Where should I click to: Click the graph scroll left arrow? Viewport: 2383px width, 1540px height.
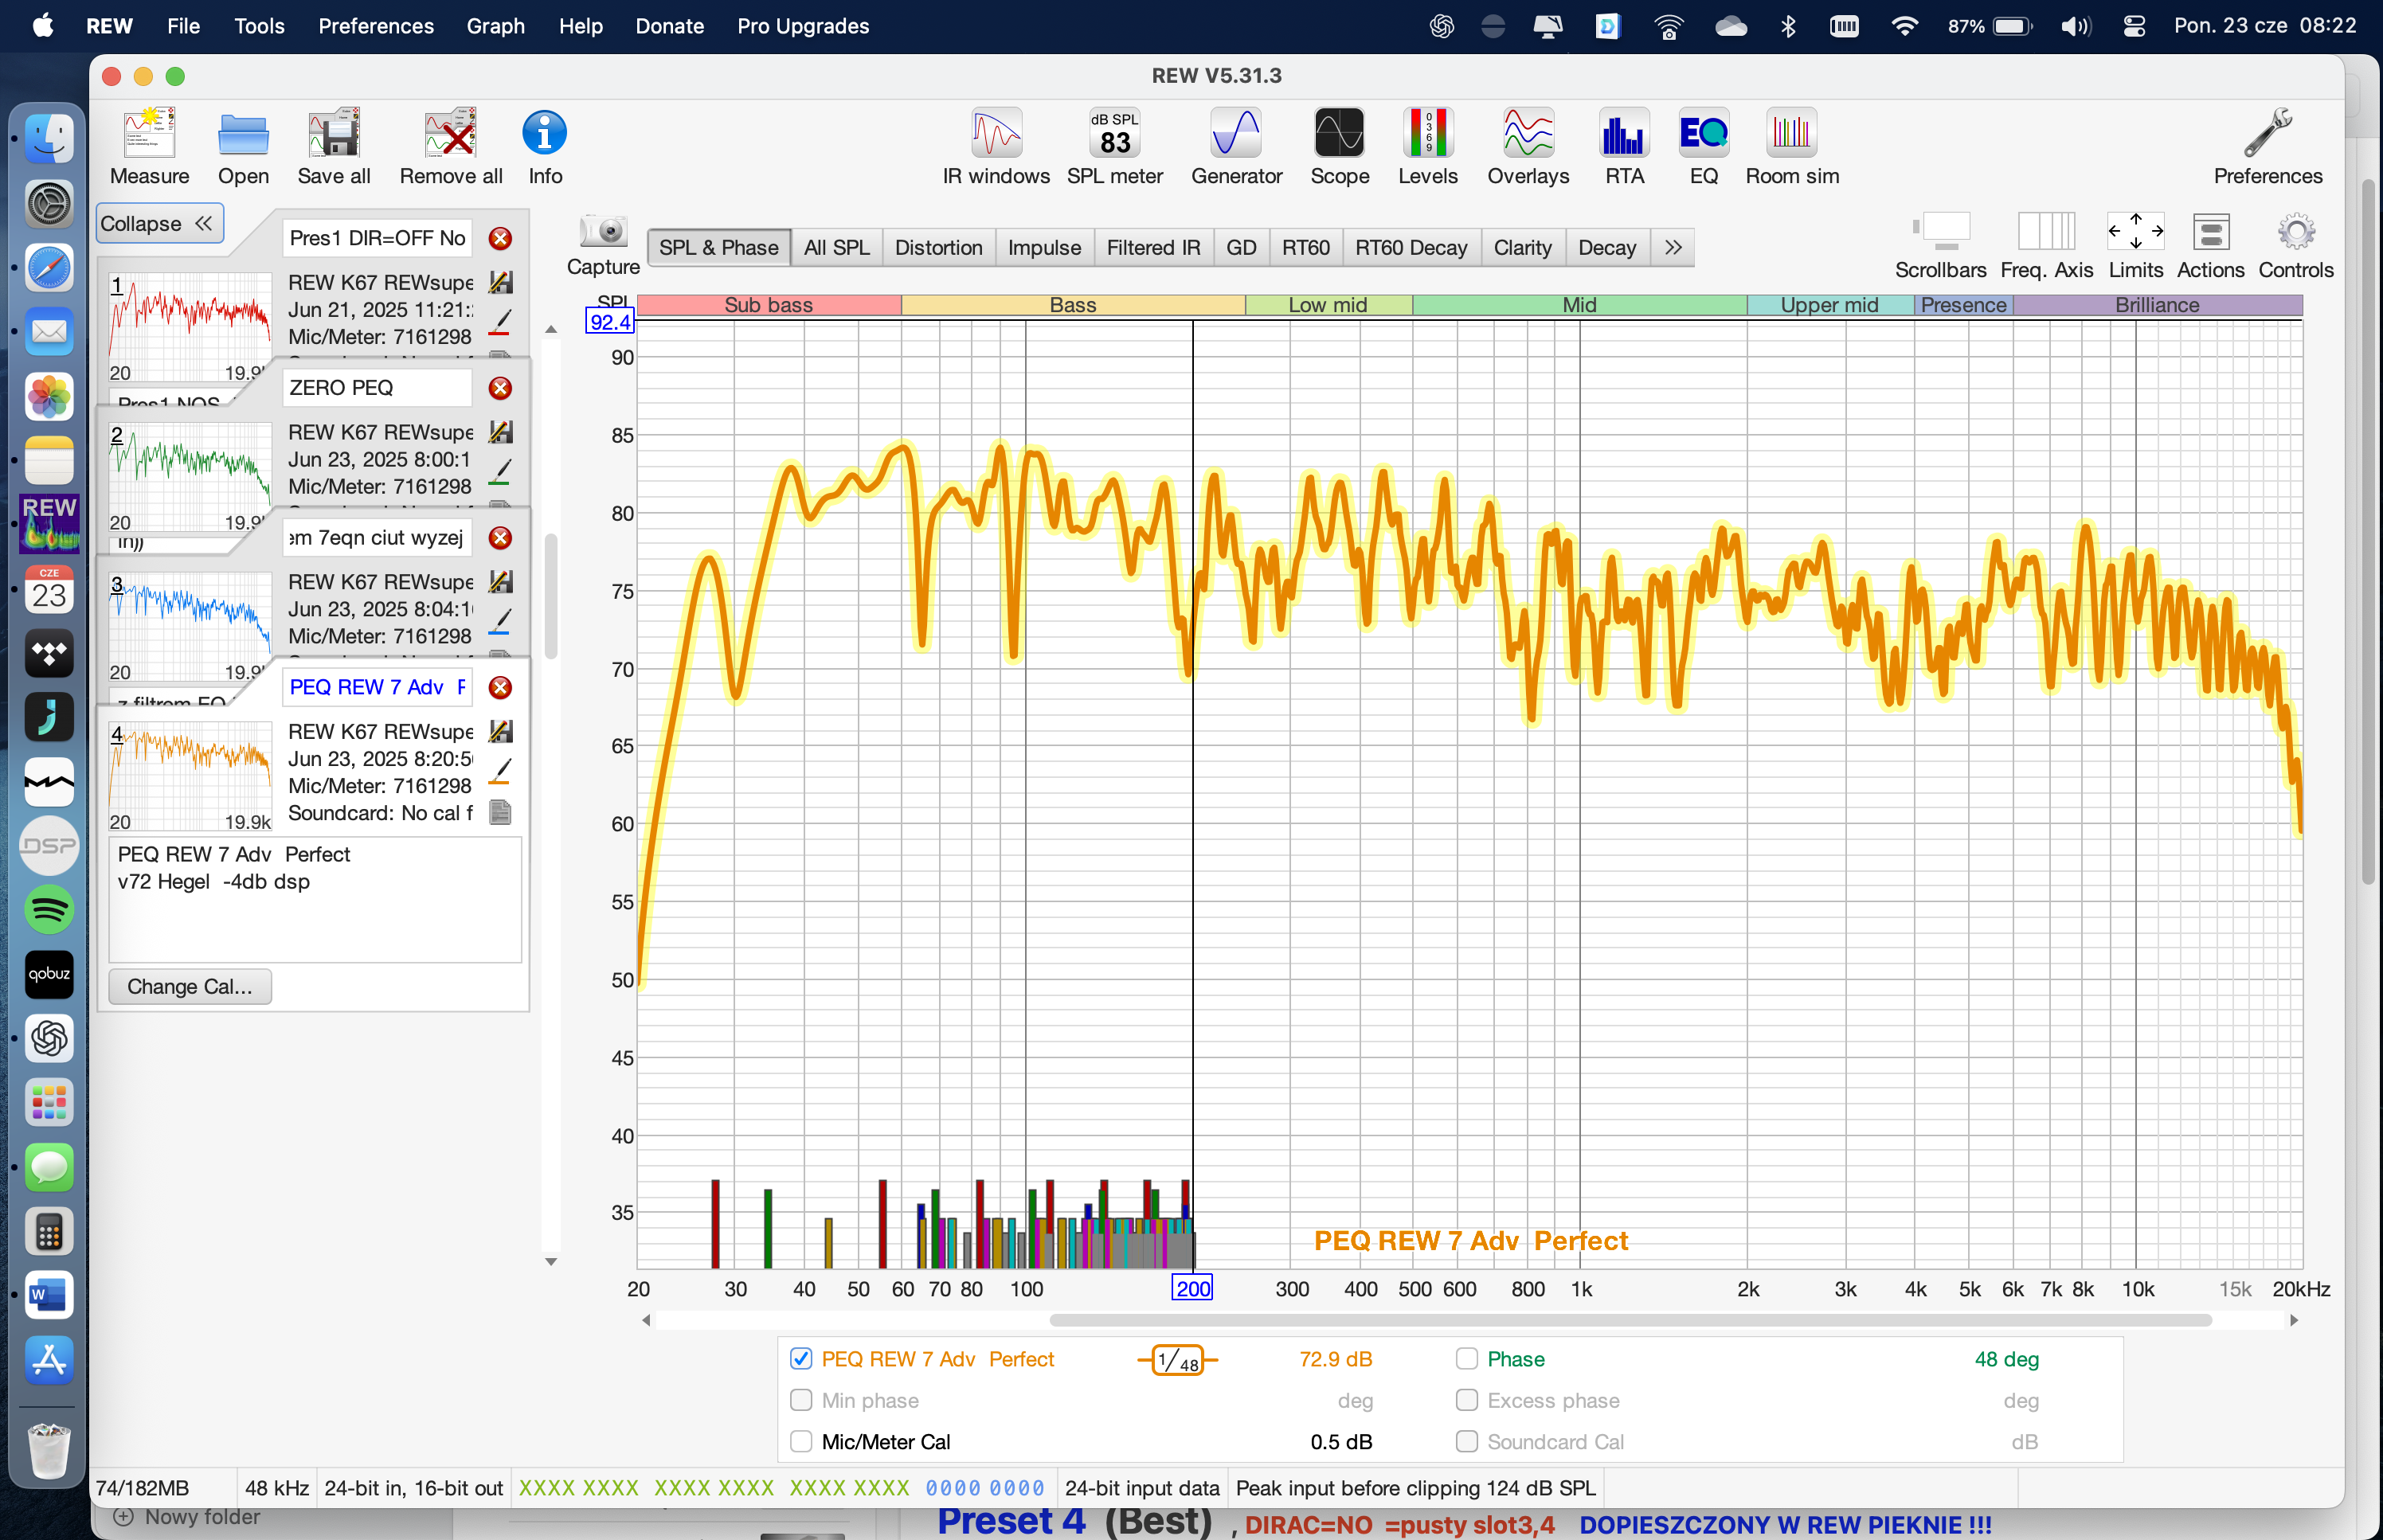pyautogui.click(x=646, y=1320)
